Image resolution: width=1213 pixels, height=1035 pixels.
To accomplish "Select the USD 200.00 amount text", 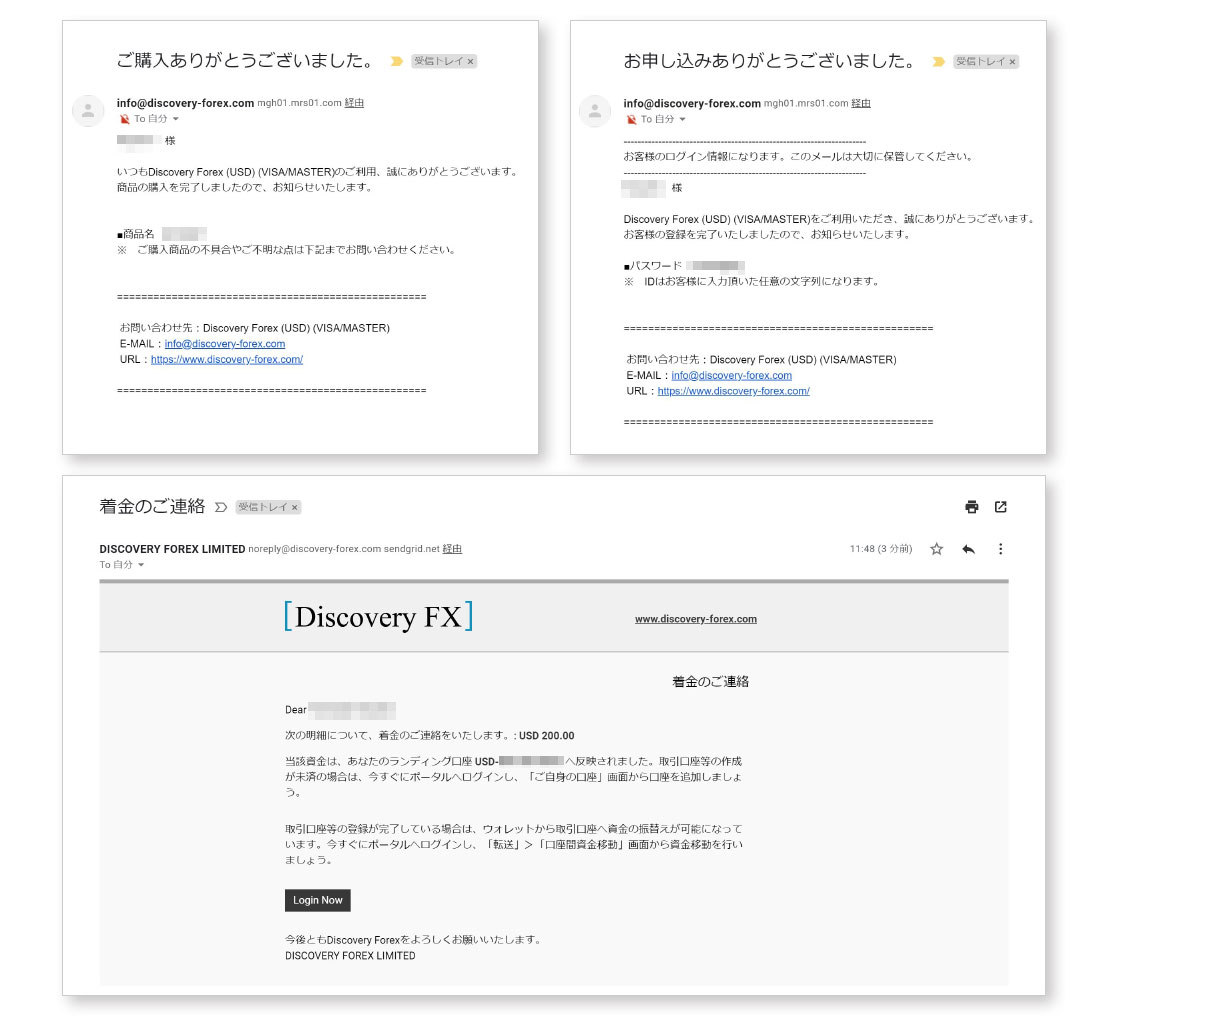I will pos(547,736).
